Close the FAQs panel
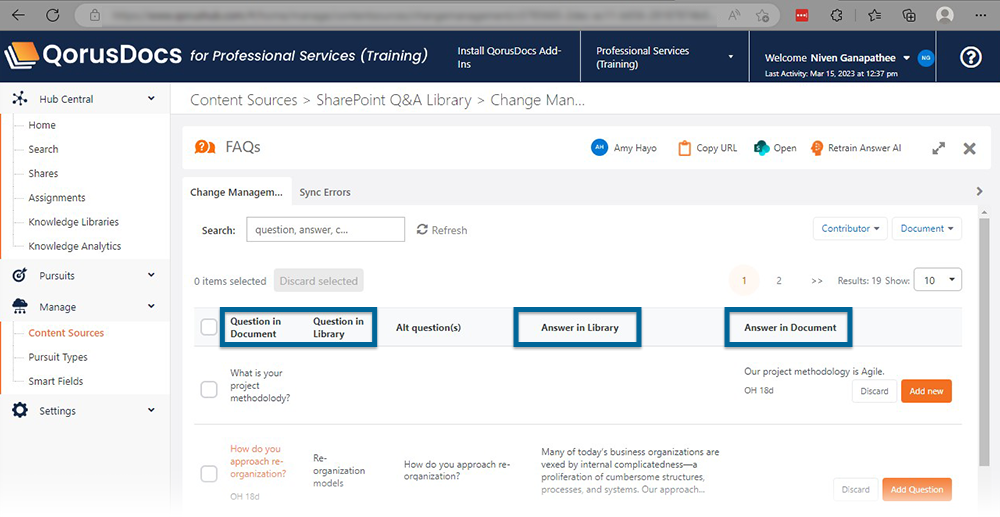The height and width of the screenshot is (517, 1000). (969, 149)
